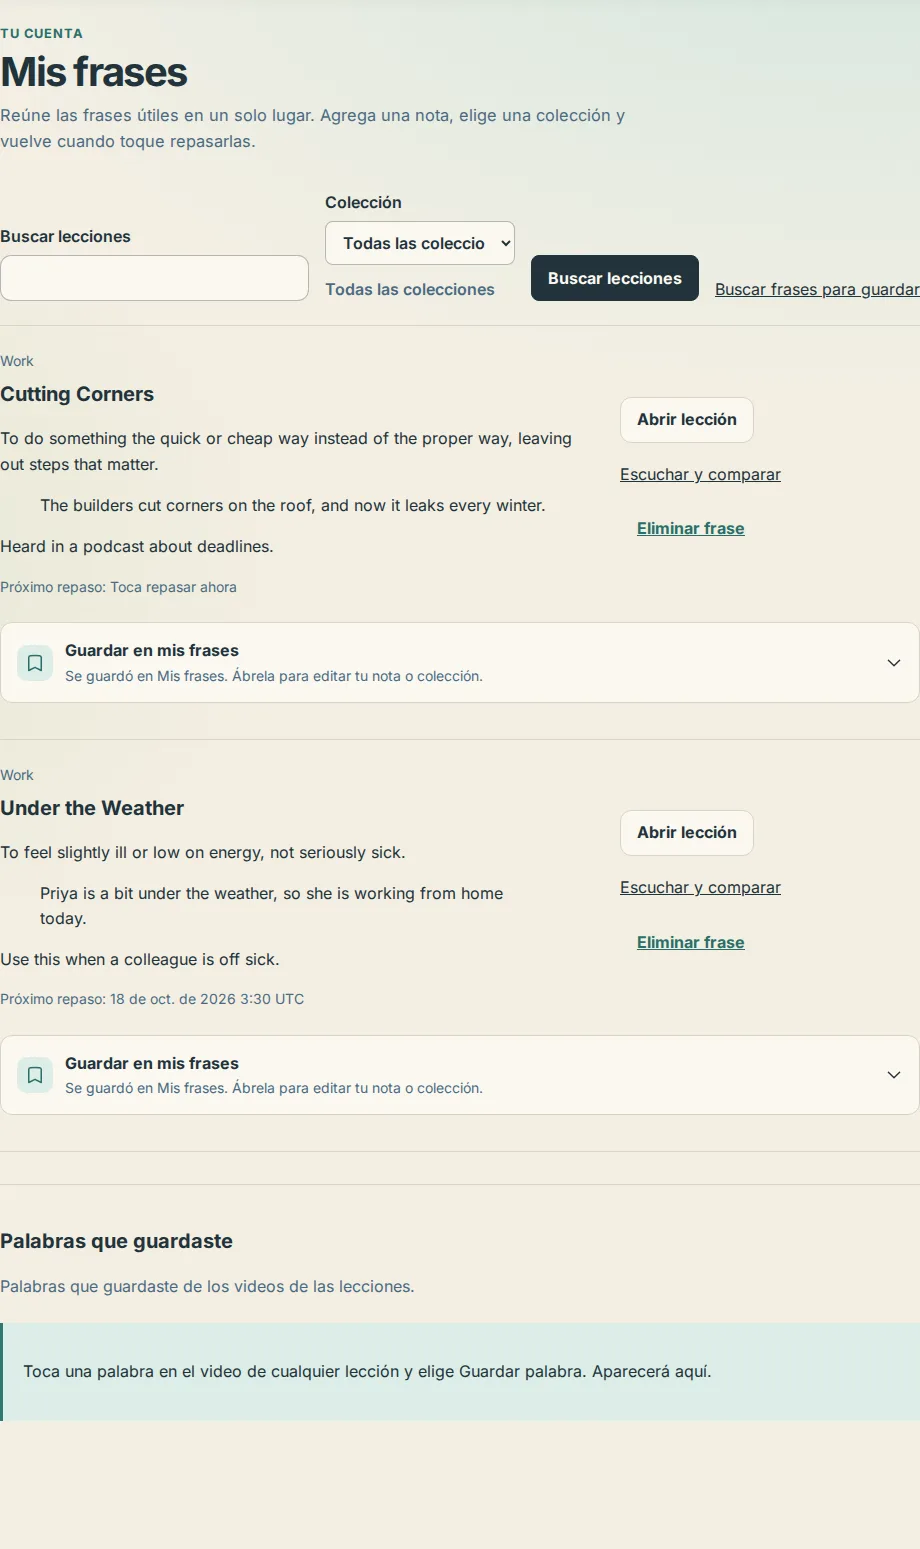Delete the Under the Weather phrase with Eliminar frase
920x1549 pixels.
click(691, 942)
